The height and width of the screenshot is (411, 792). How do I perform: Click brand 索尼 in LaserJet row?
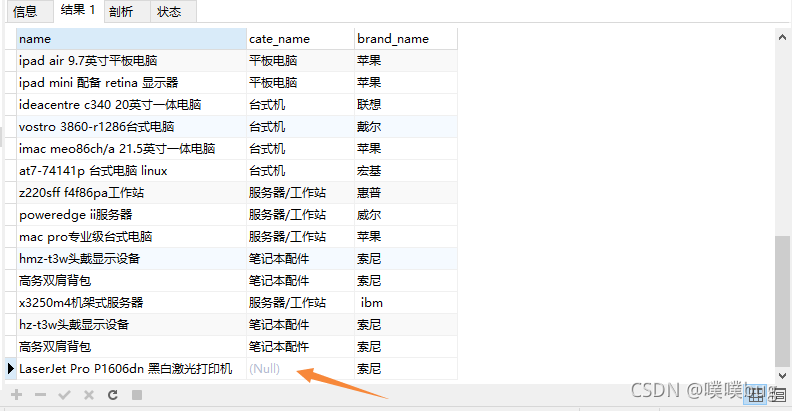406,369
